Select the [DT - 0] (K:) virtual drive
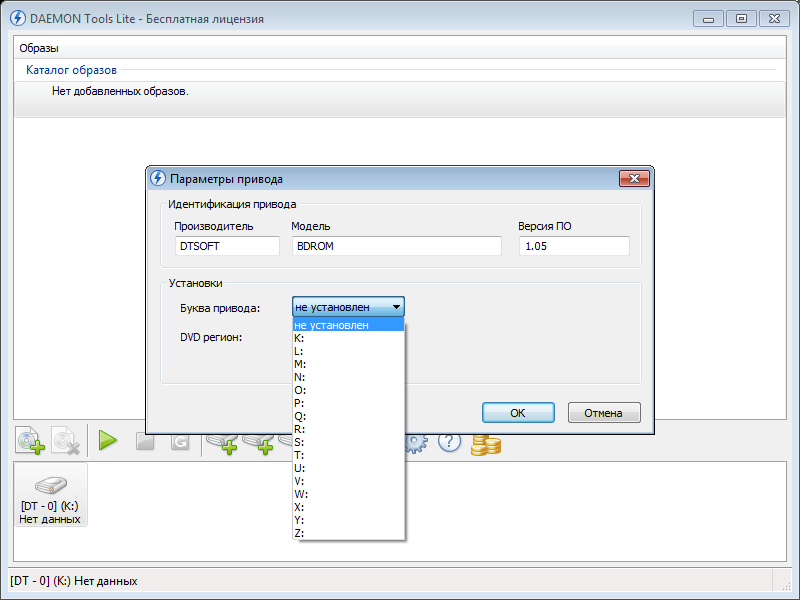Viewport: 800px width, 600px height. tap(51, 494)
